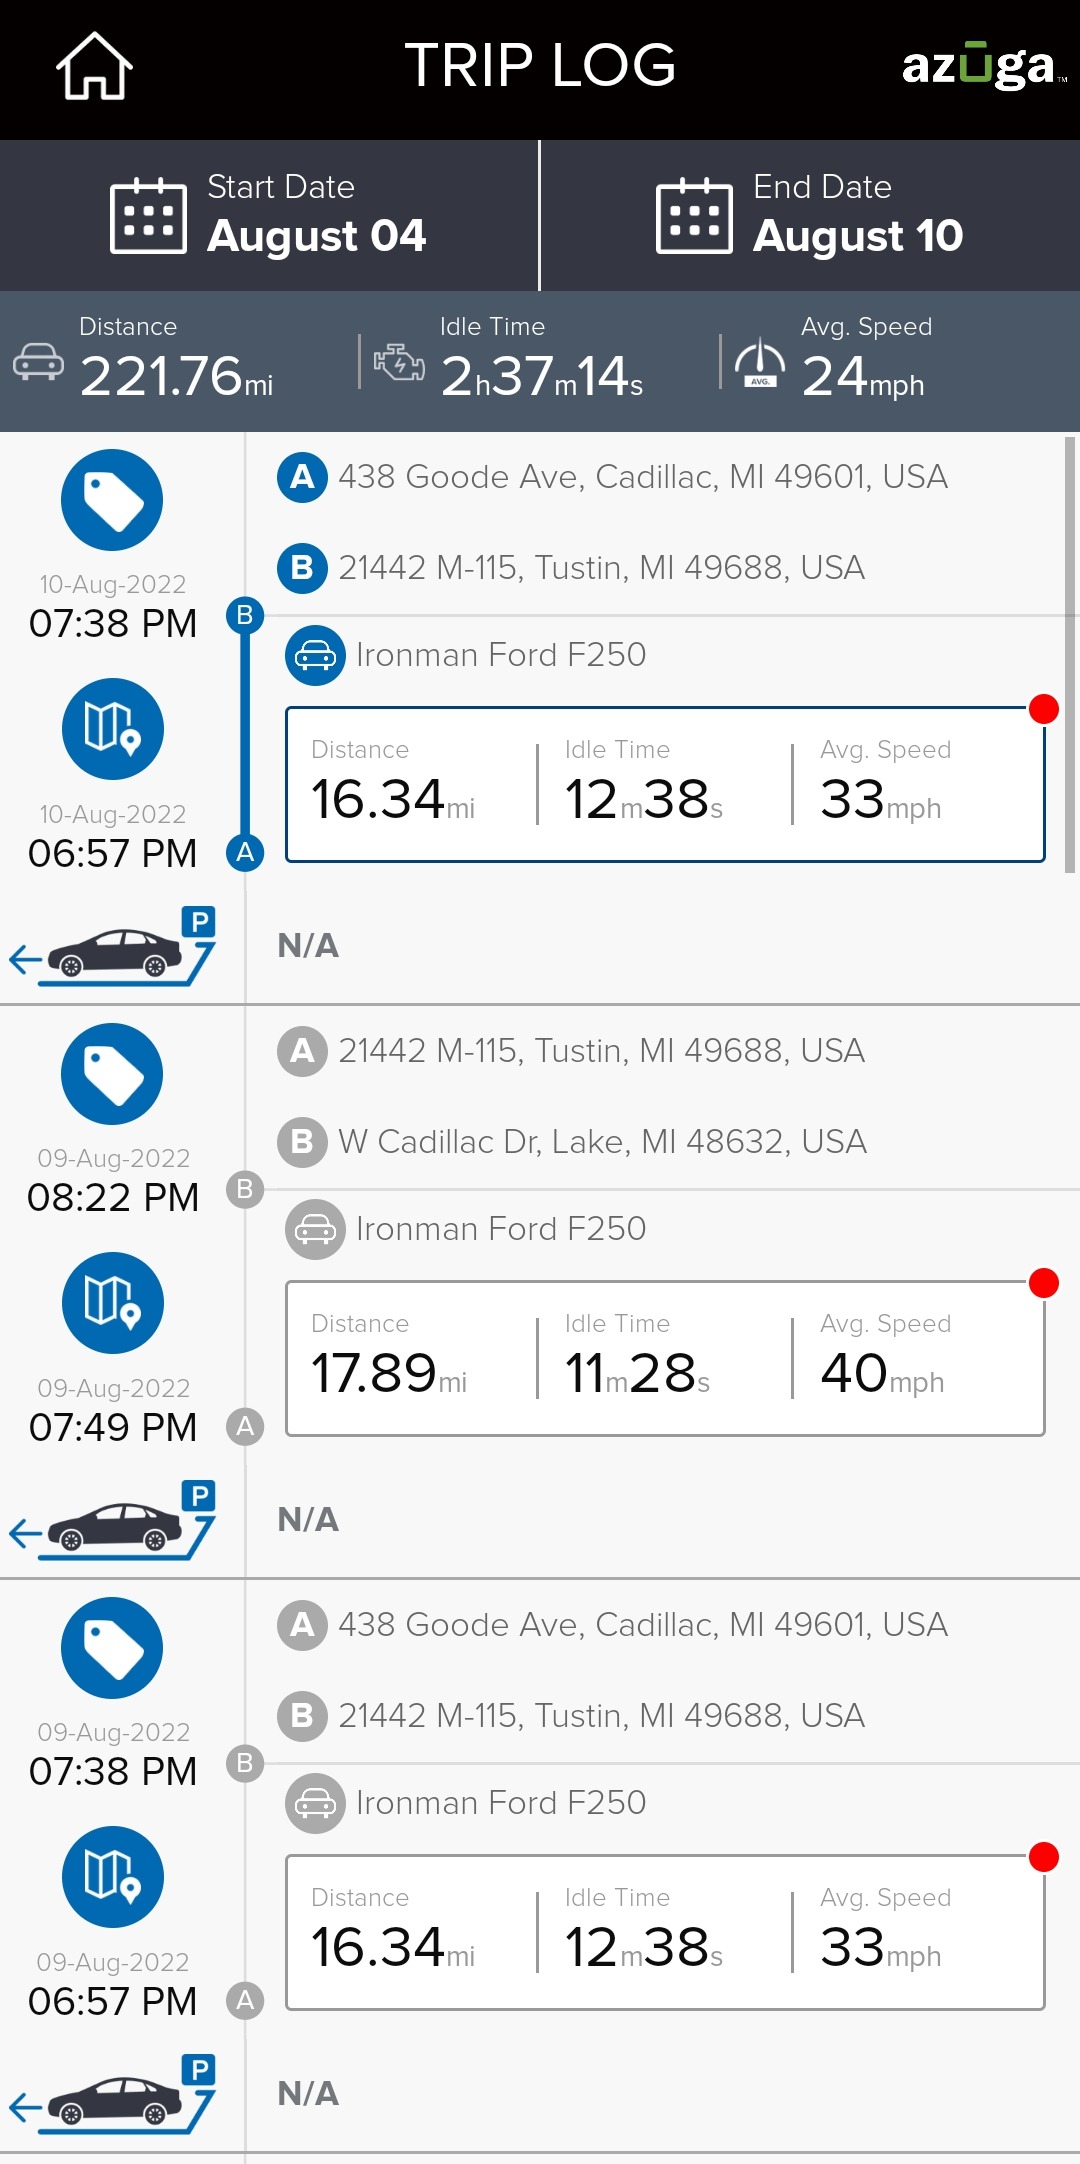Tap red dot on the 40 mph trip card
The width and height of the screenshot is (1080, 2164).
click(1044, 1283)
